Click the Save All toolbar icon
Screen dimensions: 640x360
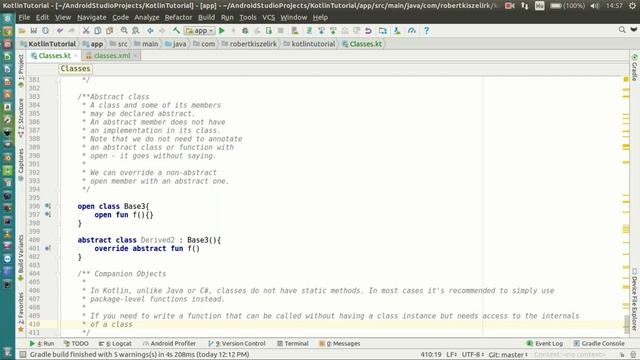tap(33, 31)
